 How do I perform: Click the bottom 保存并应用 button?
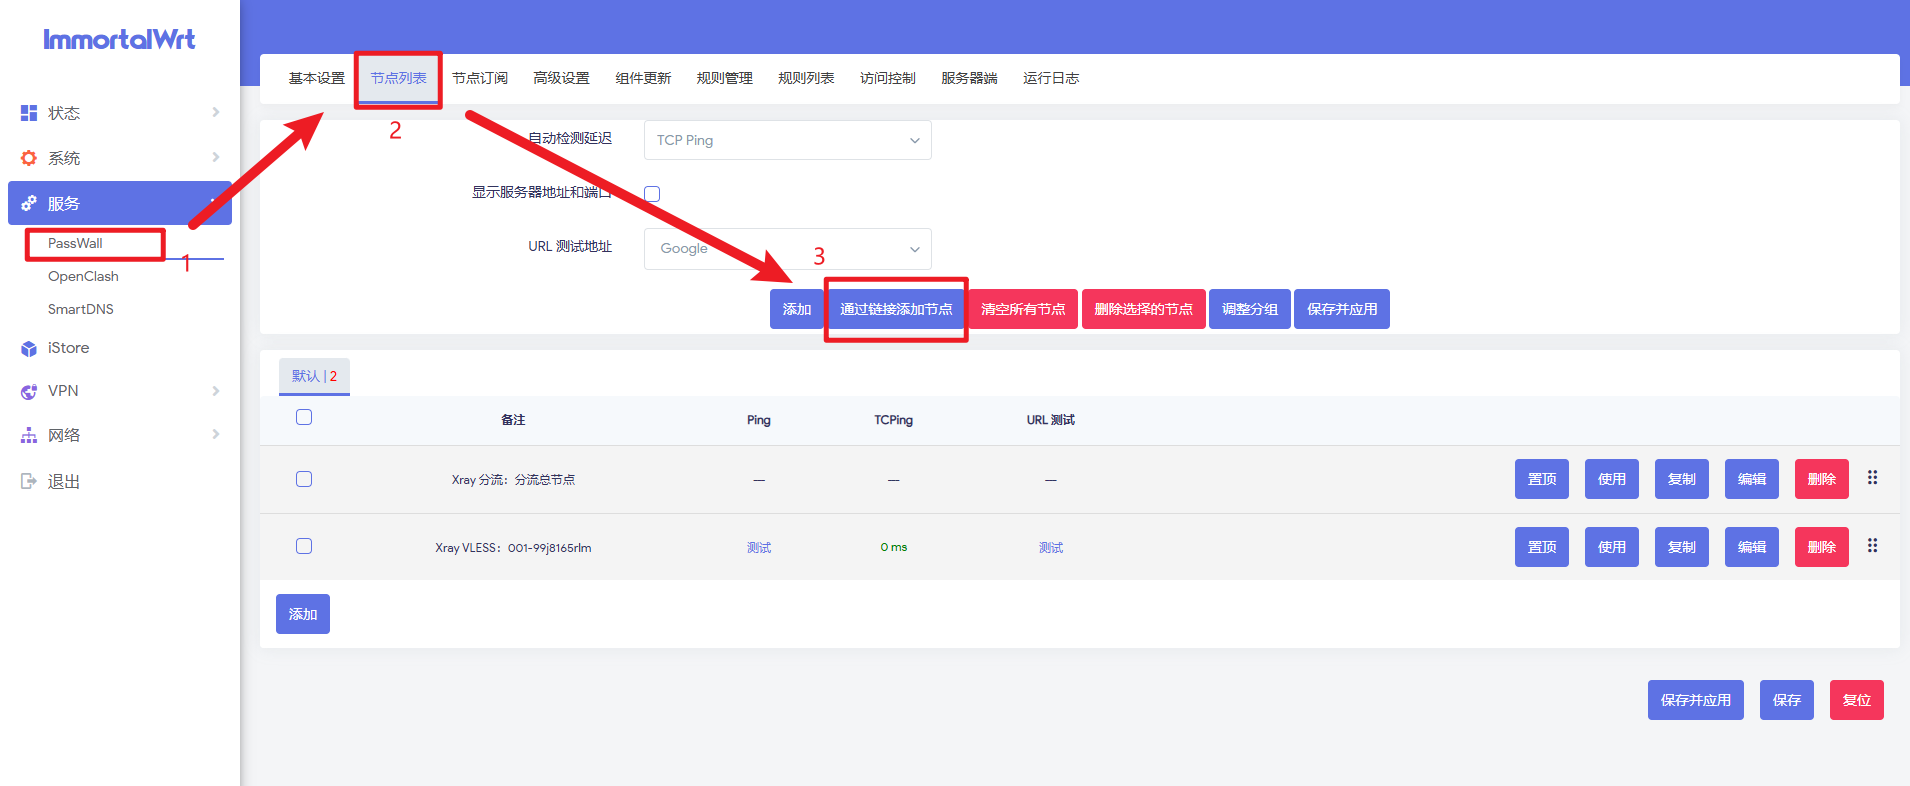coord(1696,700)
